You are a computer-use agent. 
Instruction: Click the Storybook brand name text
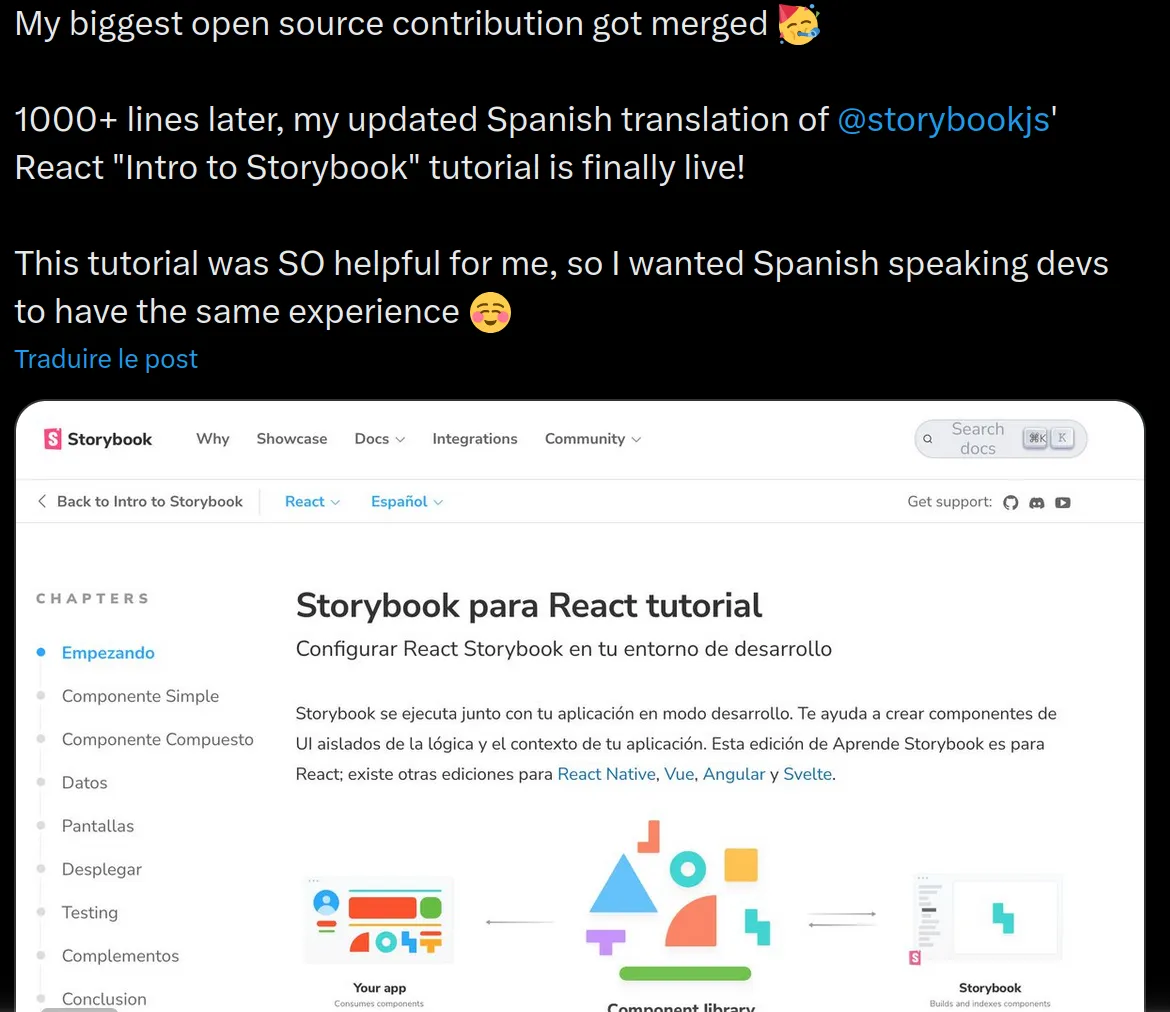tap(110, 439)
